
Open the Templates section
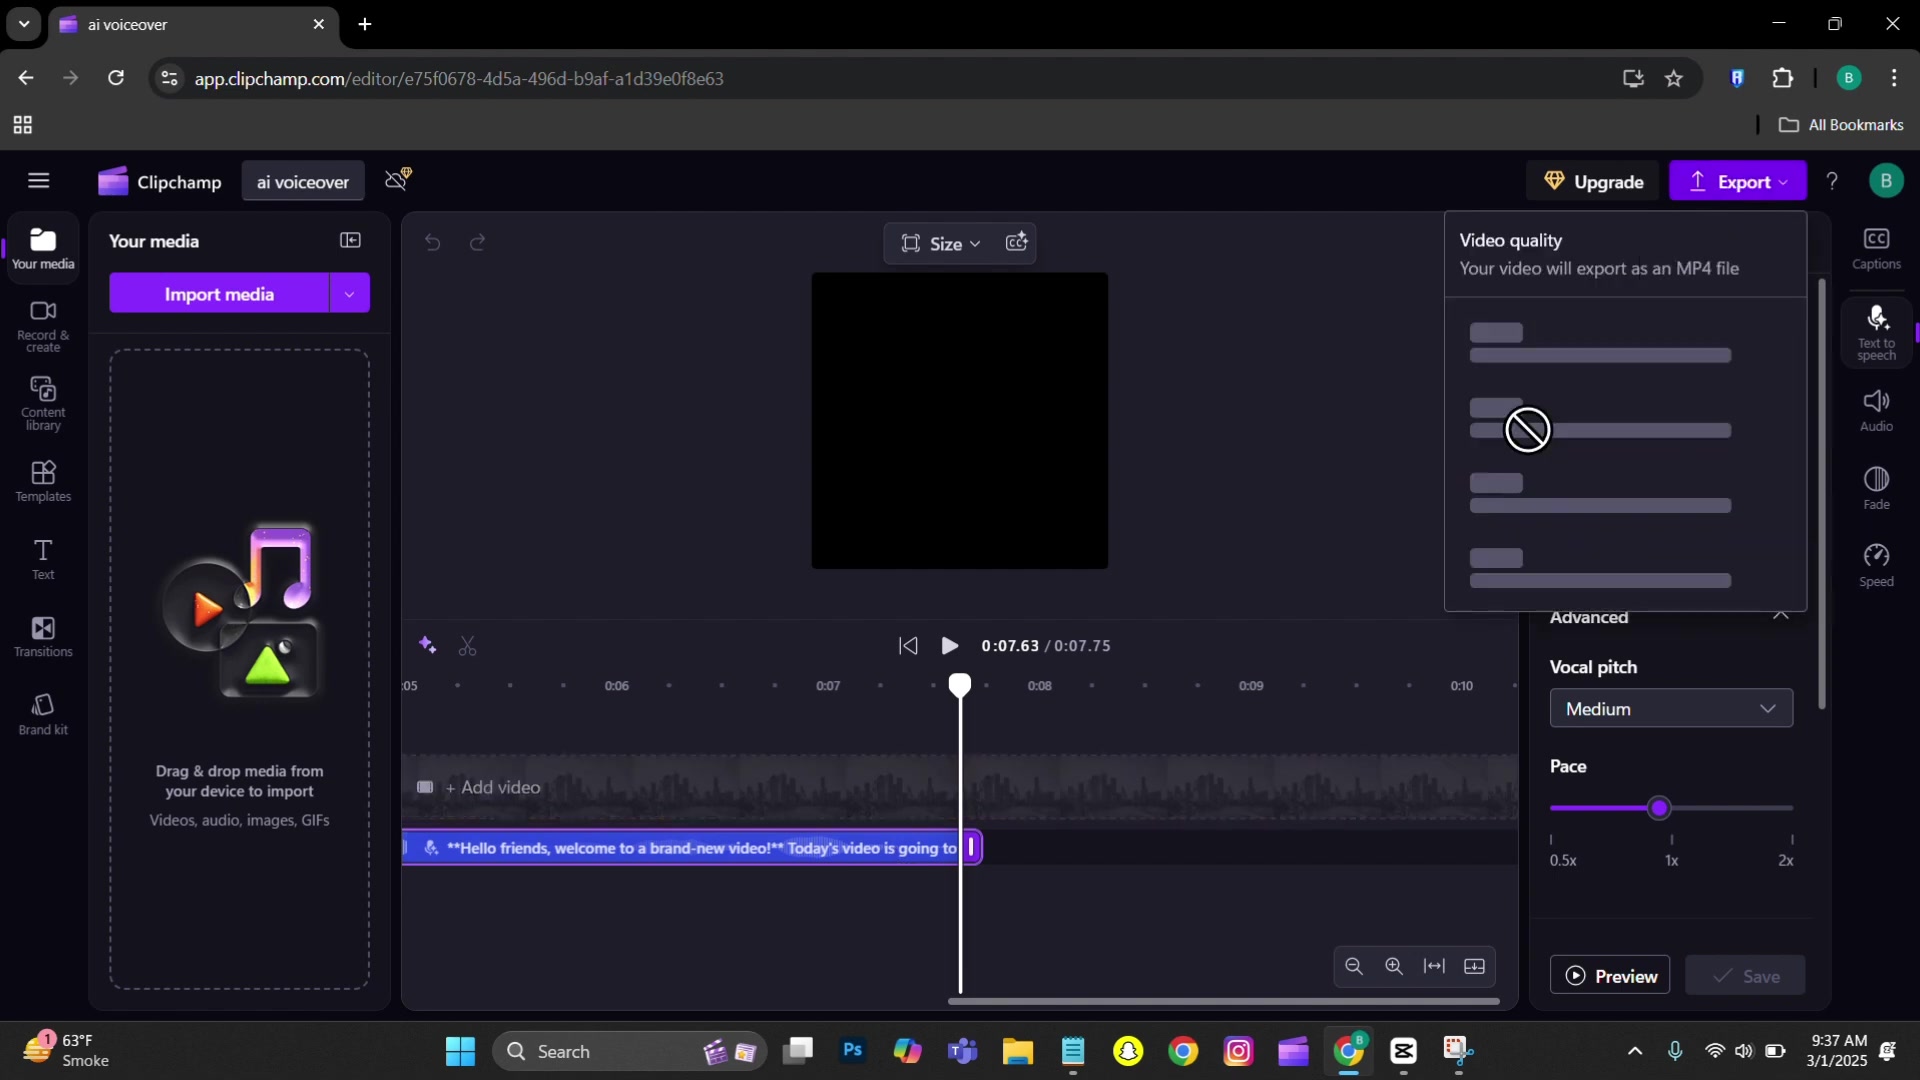click(x=42, y=481)
